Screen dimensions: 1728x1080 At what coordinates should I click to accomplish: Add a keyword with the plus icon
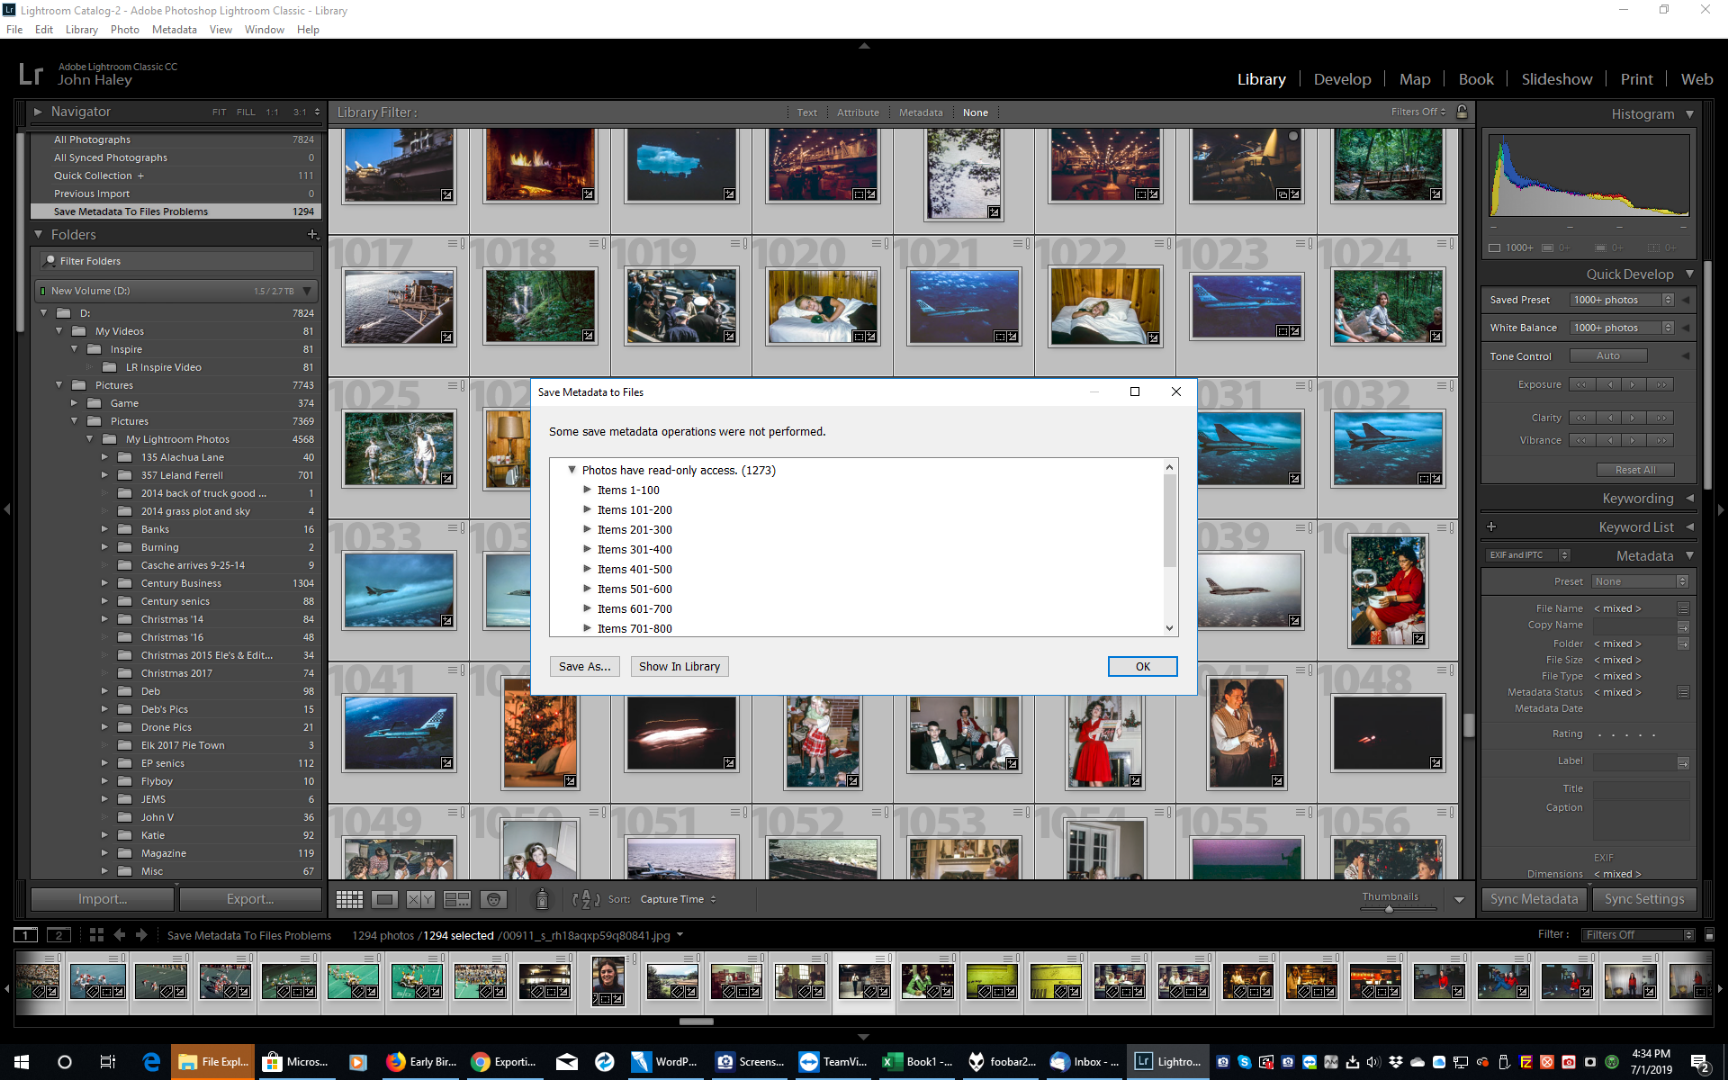1491,527
